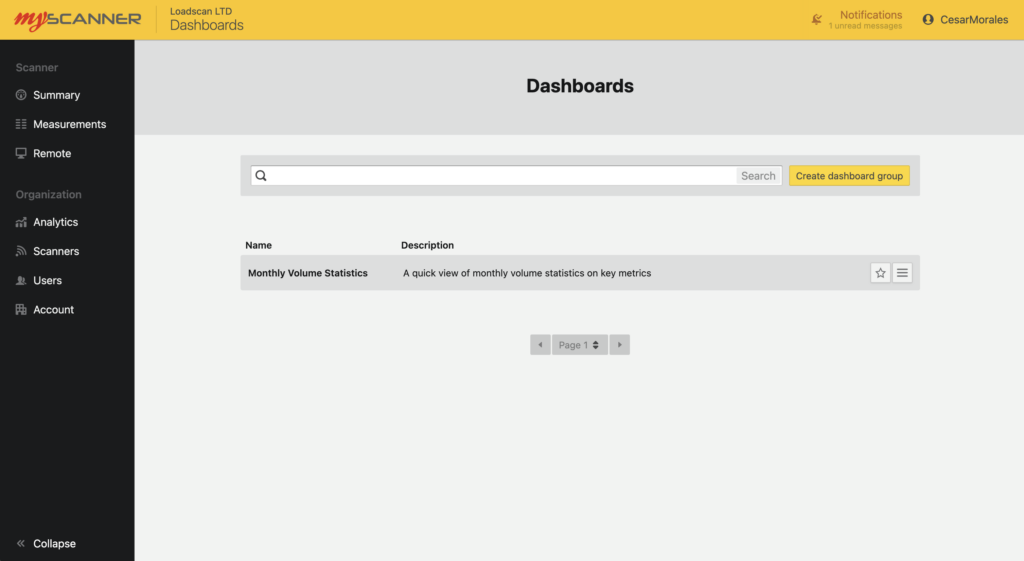Open the Account menu item
1024x561 pixels.
[54, 310]
